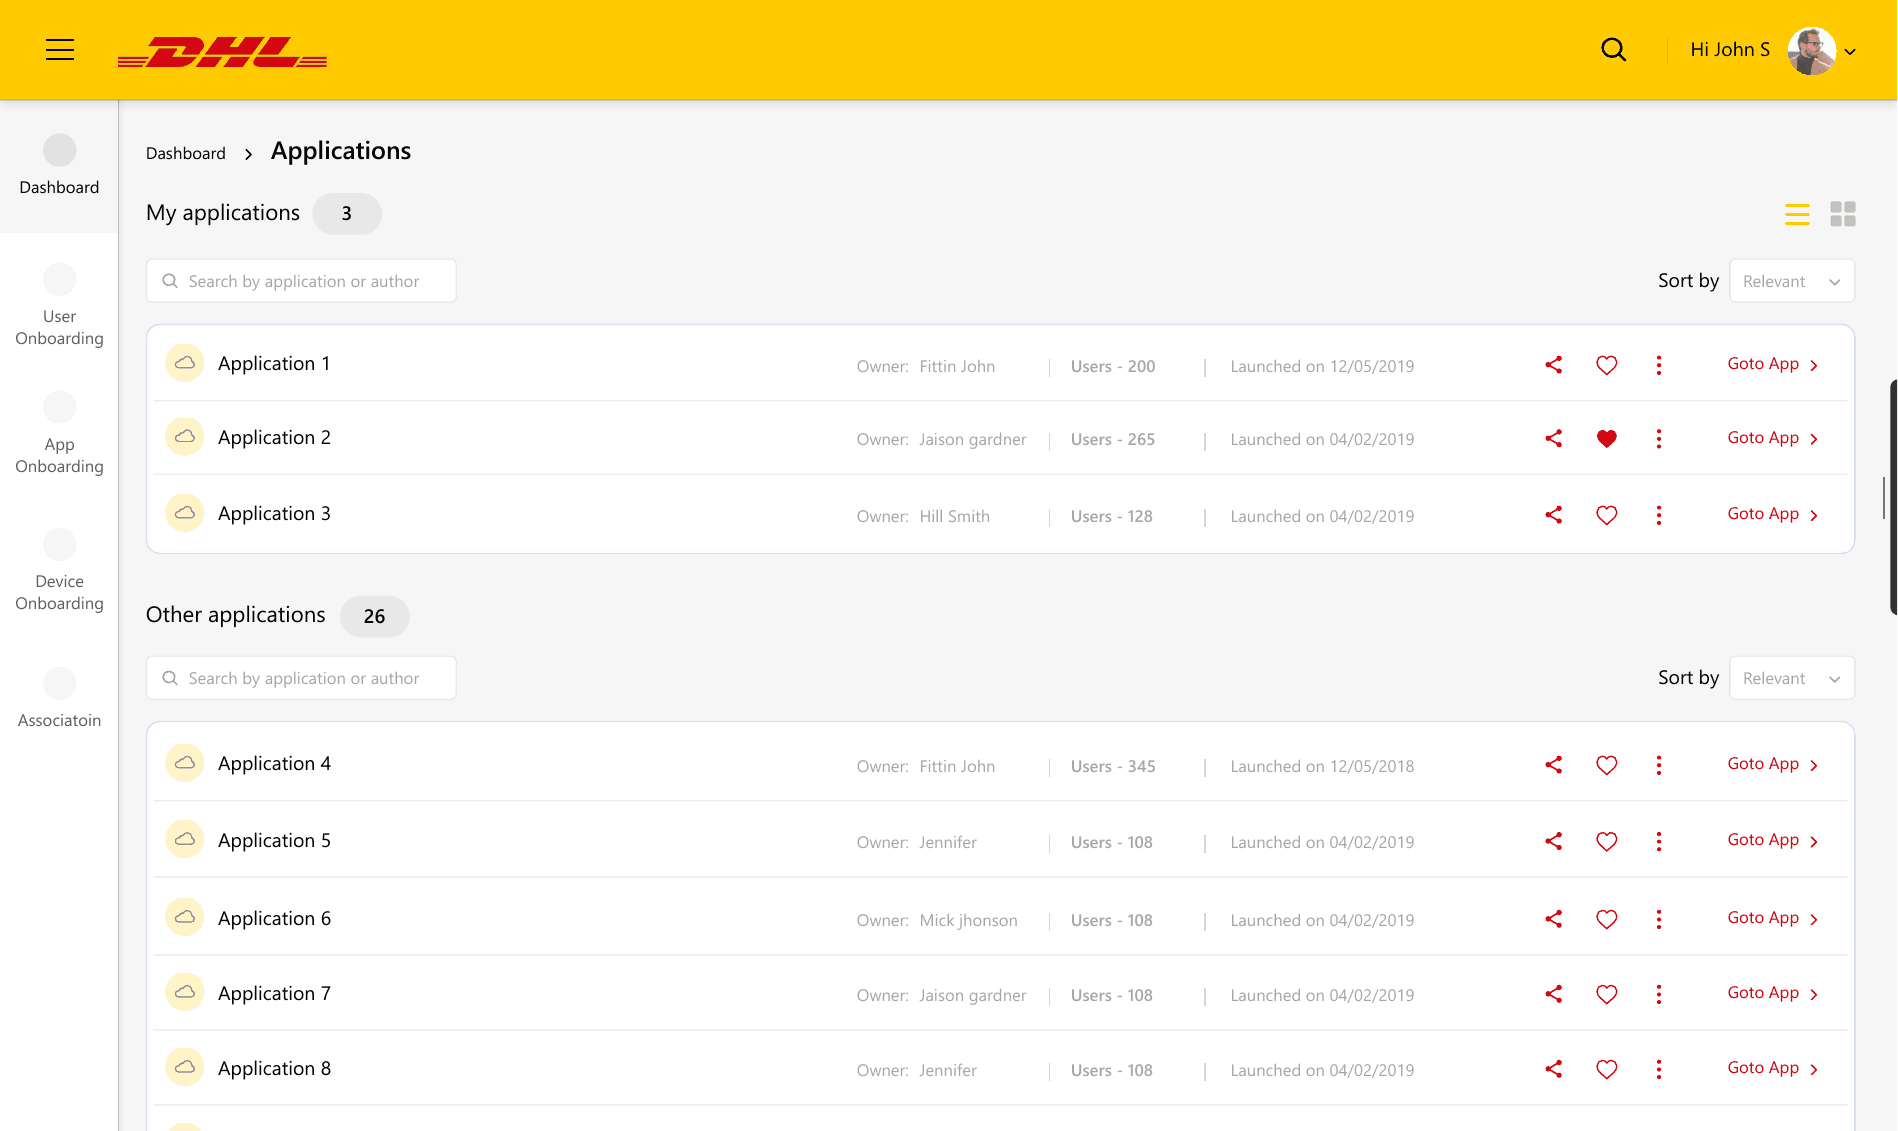The height and width of the screenshot is (1131, 1898).
Task: Focus Other applications search field
Action: pos(301,678)
